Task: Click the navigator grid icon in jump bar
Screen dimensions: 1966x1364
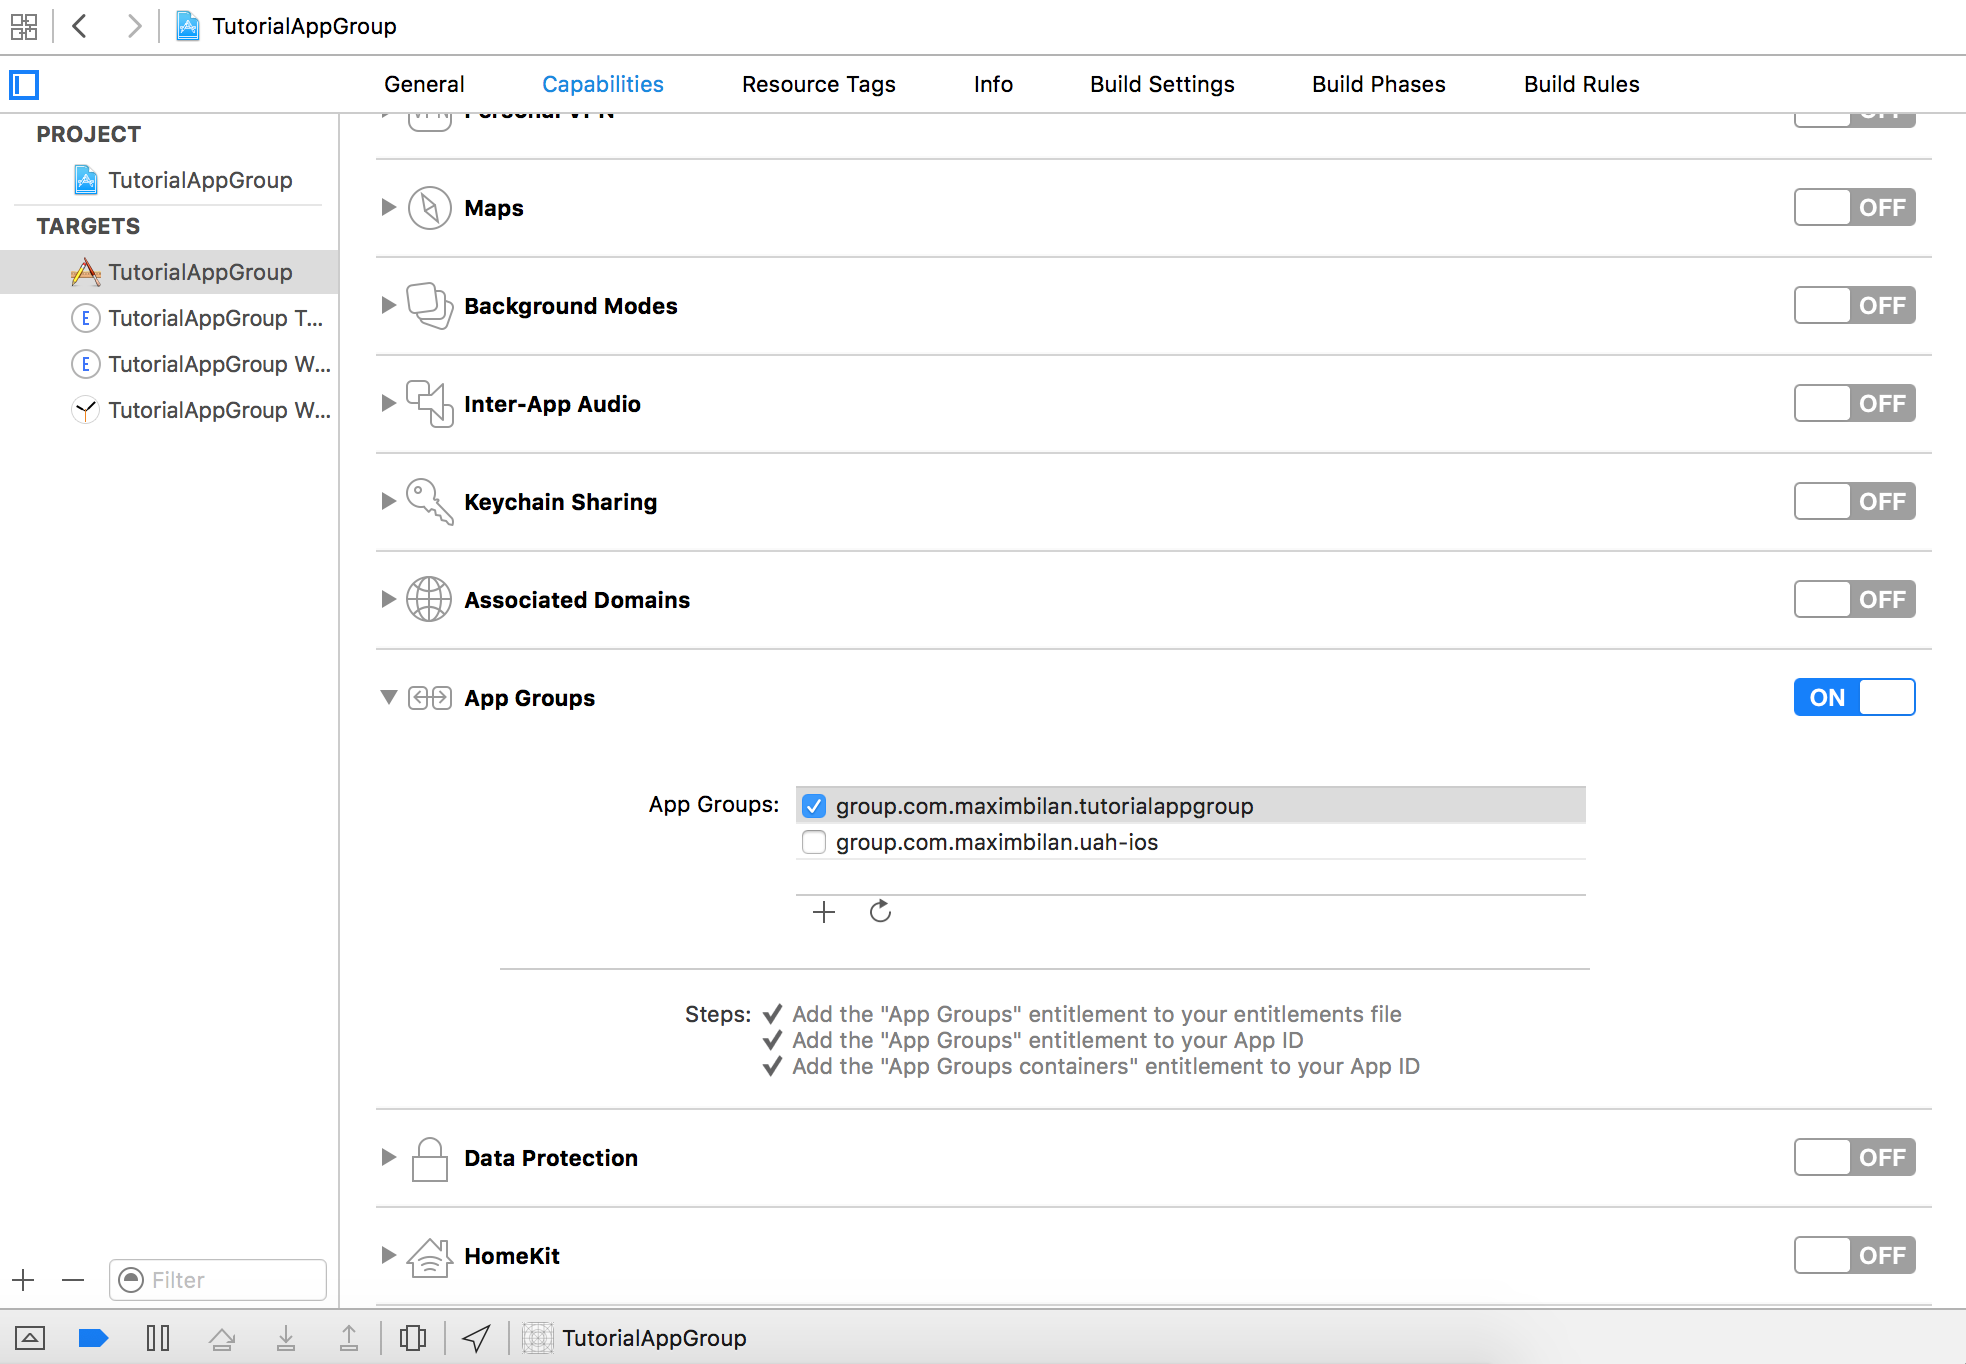Action: (x=24, y=26)
